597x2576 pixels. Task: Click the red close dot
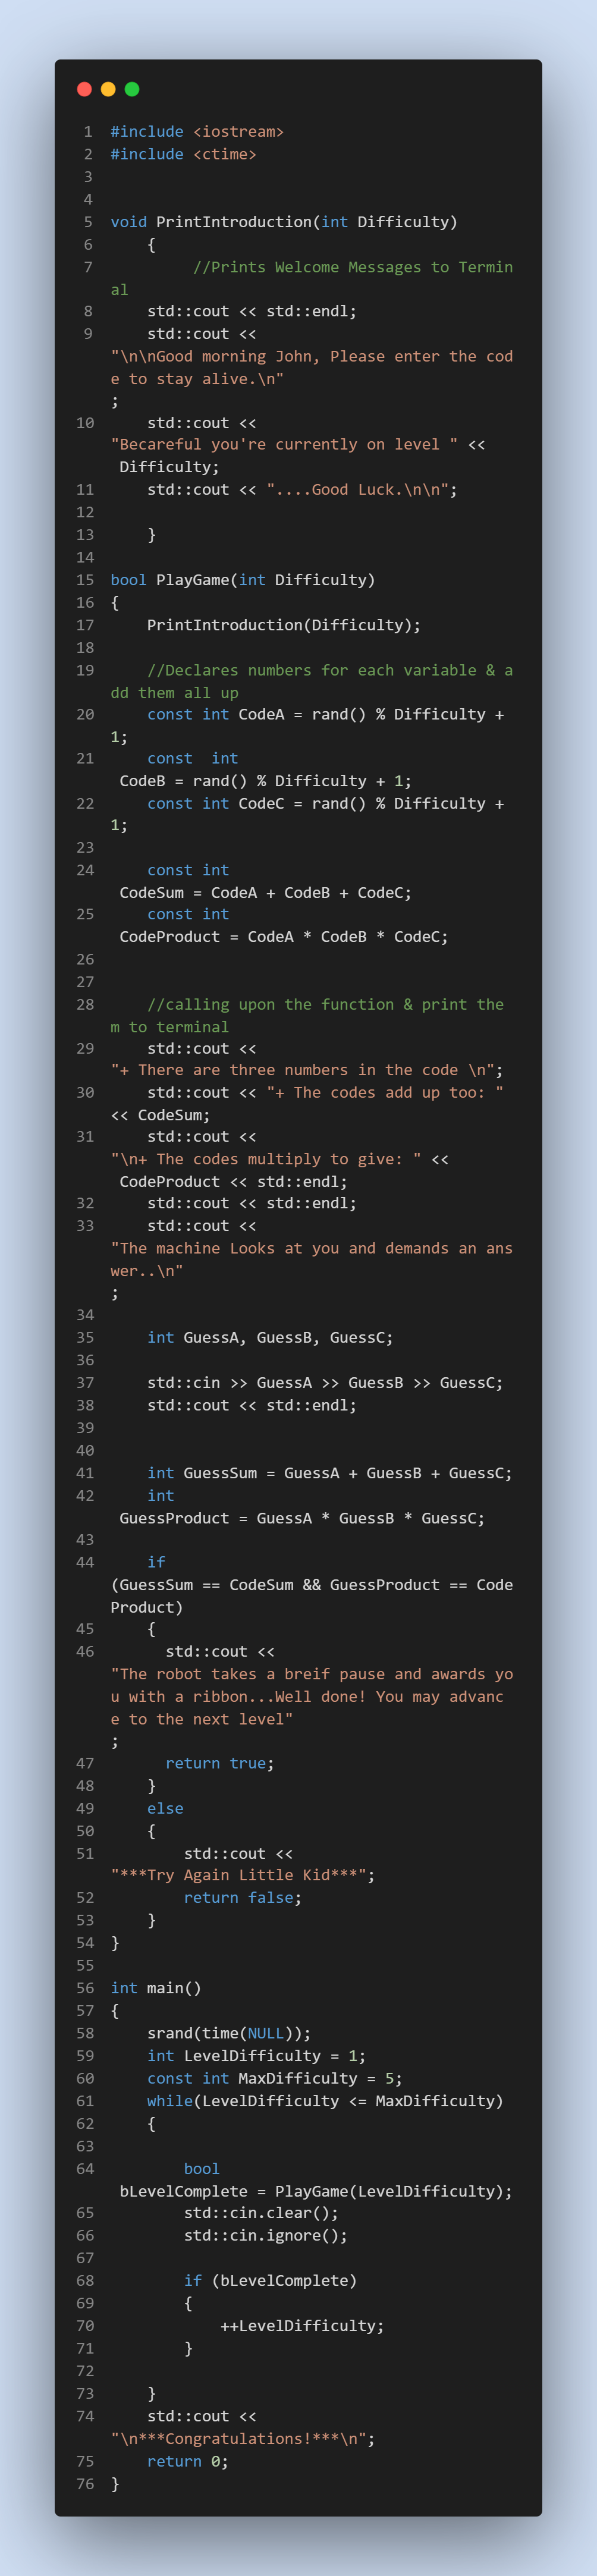click(x=84, y=90)
